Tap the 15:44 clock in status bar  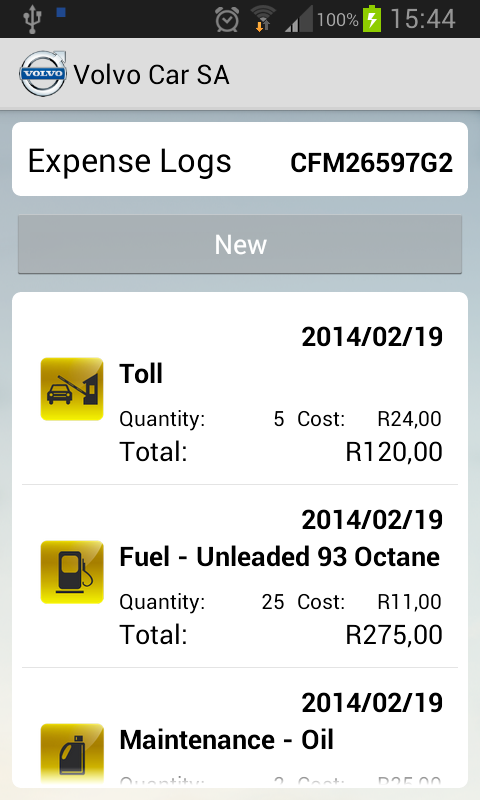pyautogui.click(x=423, y=19)
